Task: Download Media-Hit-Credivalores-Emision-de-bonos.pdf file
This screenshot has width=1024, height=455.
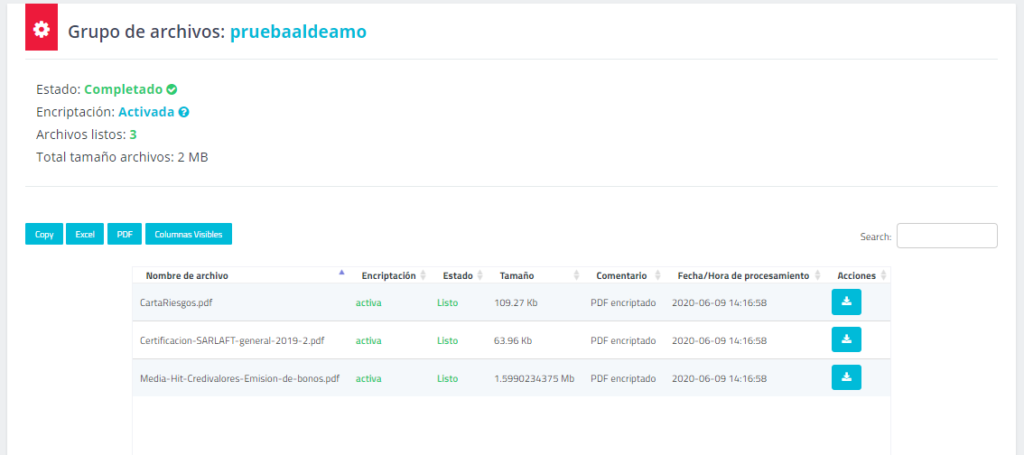Action: pos(846,378)
